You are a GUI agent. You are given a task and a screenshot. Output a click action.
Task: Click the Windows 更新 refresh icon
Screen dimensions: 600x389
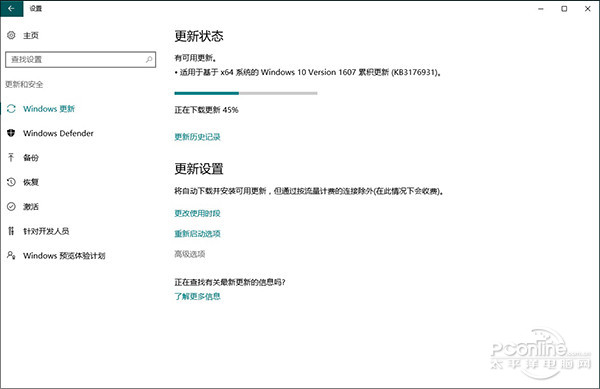(x=11, y=109)
